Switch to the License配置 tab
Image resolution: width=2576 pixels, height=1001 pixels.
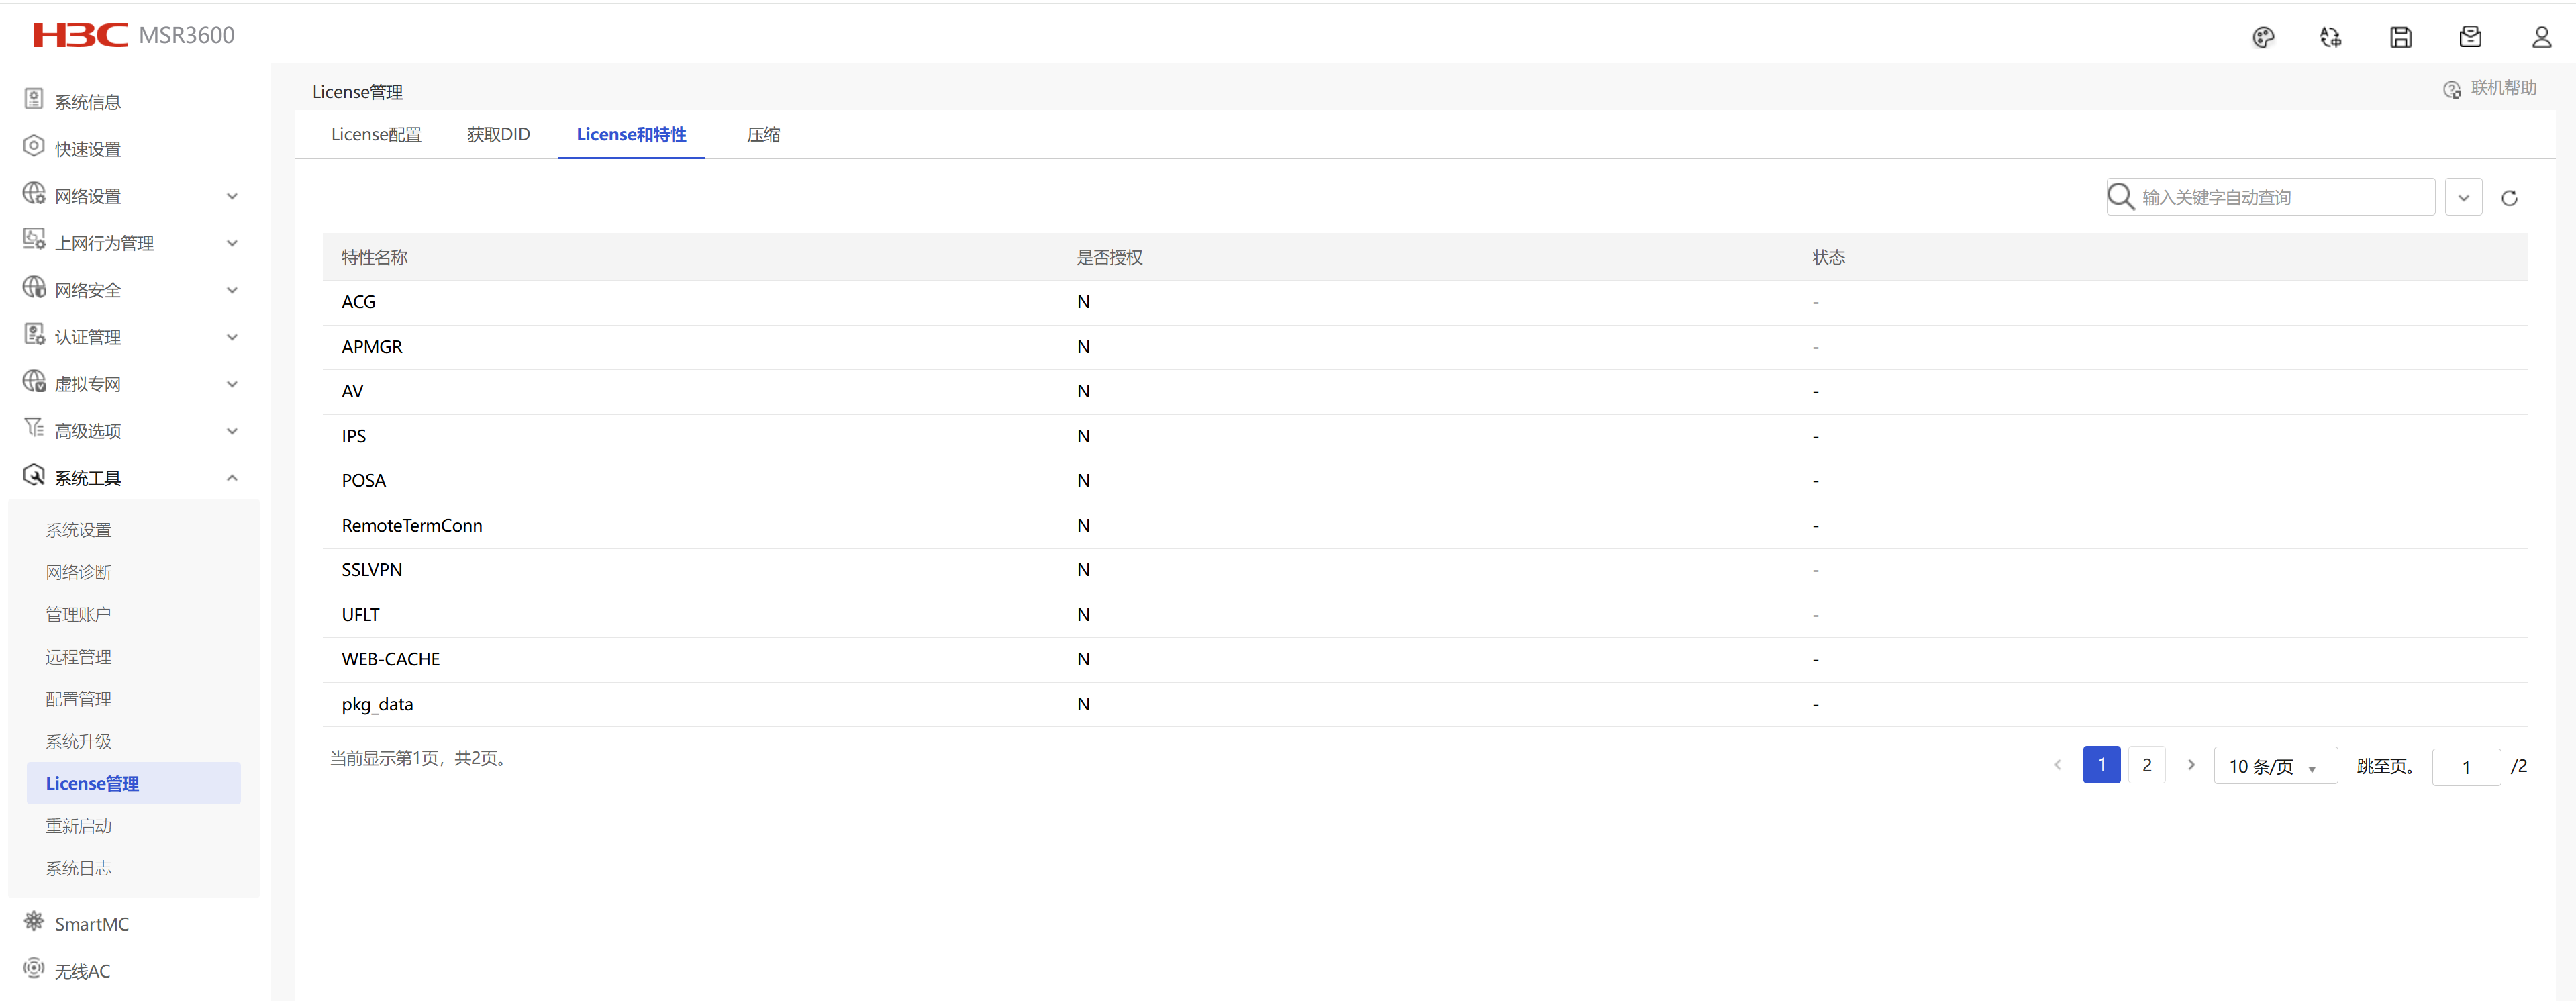(x=376, y=135)
